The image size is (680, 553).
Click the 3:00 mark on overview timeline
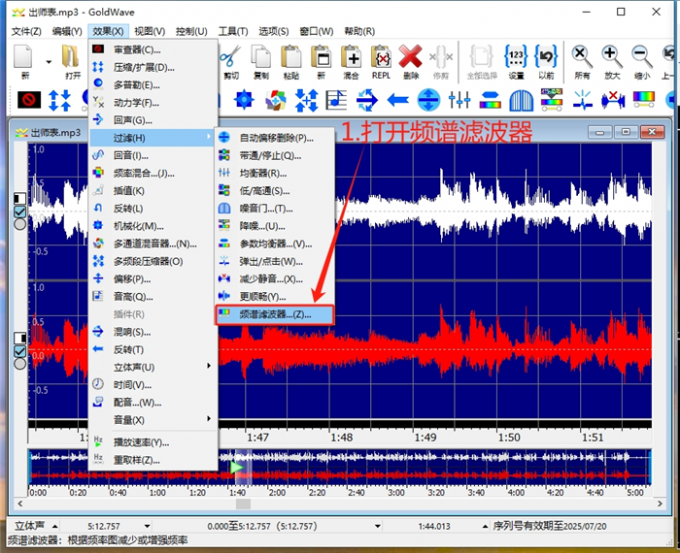point(396,493)
